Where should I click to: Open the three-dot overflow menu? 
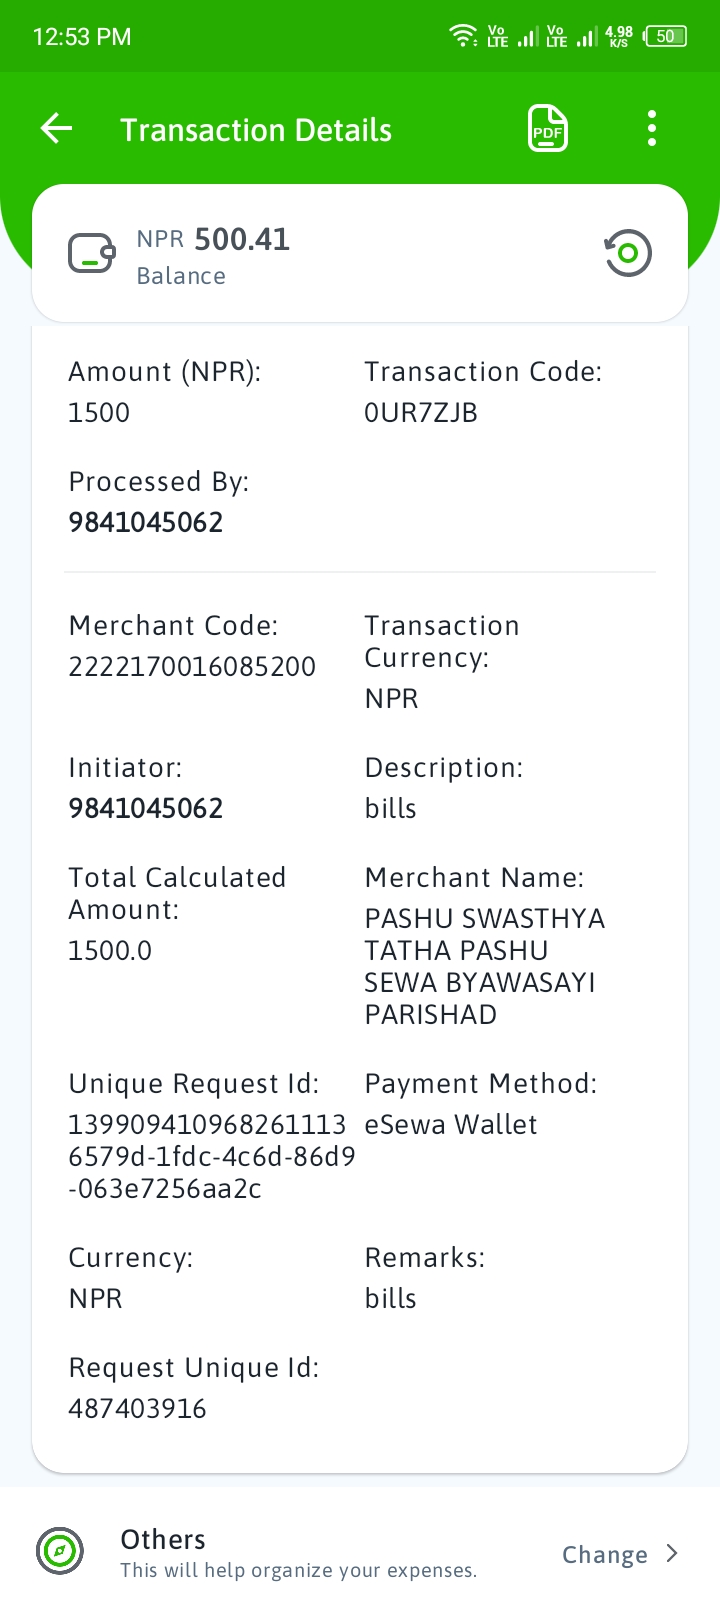(652, 129)
